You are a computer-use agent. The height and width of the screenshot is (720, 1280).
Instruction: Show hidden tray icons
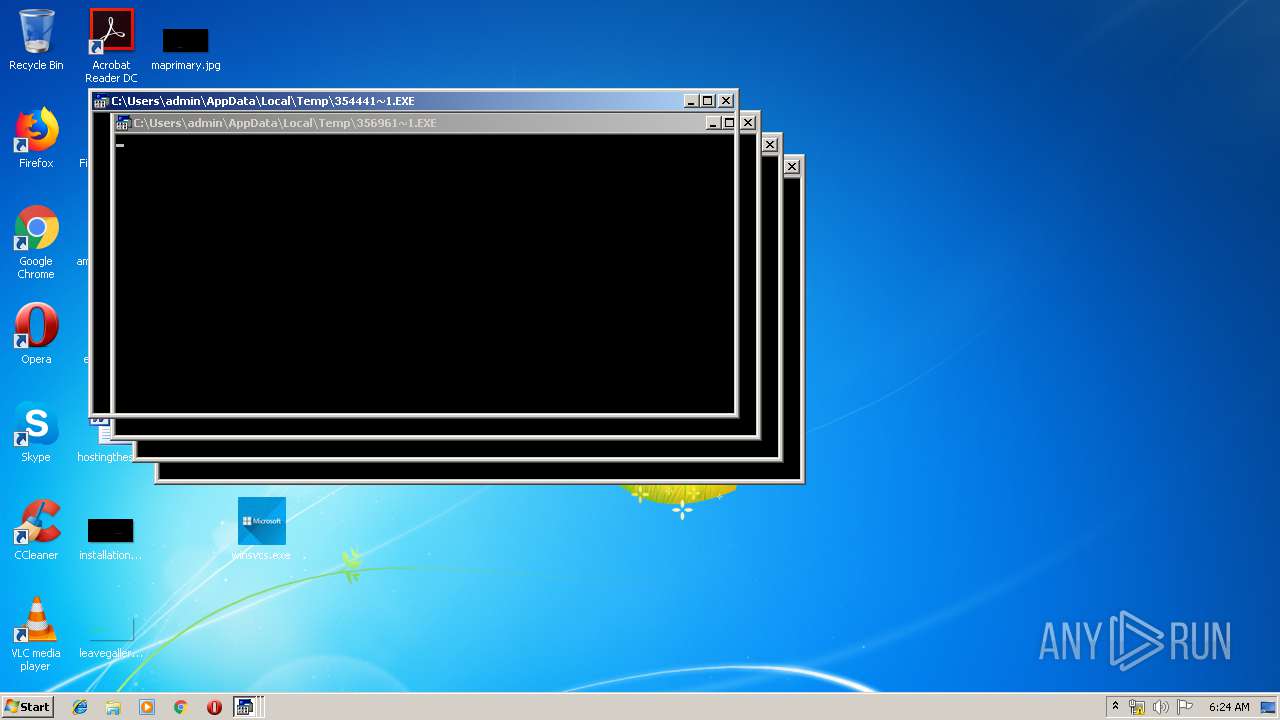click(x=1116, y=707)
